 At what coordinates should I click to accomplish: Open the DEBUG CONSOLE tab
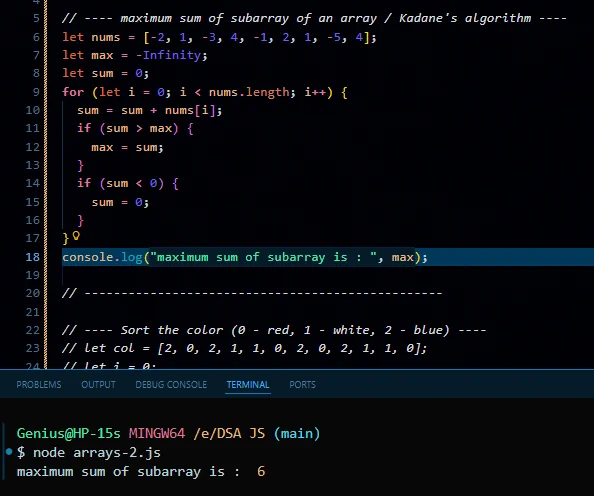[171, 385]
